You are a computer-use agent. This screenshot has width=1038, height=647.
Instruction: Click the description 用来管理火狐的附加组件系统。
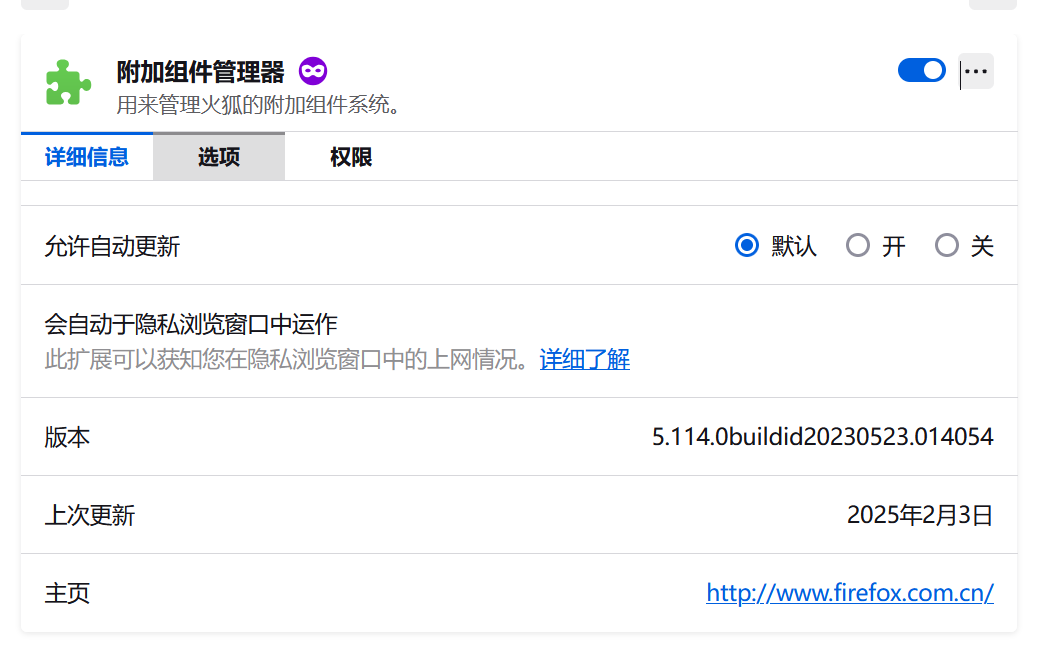258,105
